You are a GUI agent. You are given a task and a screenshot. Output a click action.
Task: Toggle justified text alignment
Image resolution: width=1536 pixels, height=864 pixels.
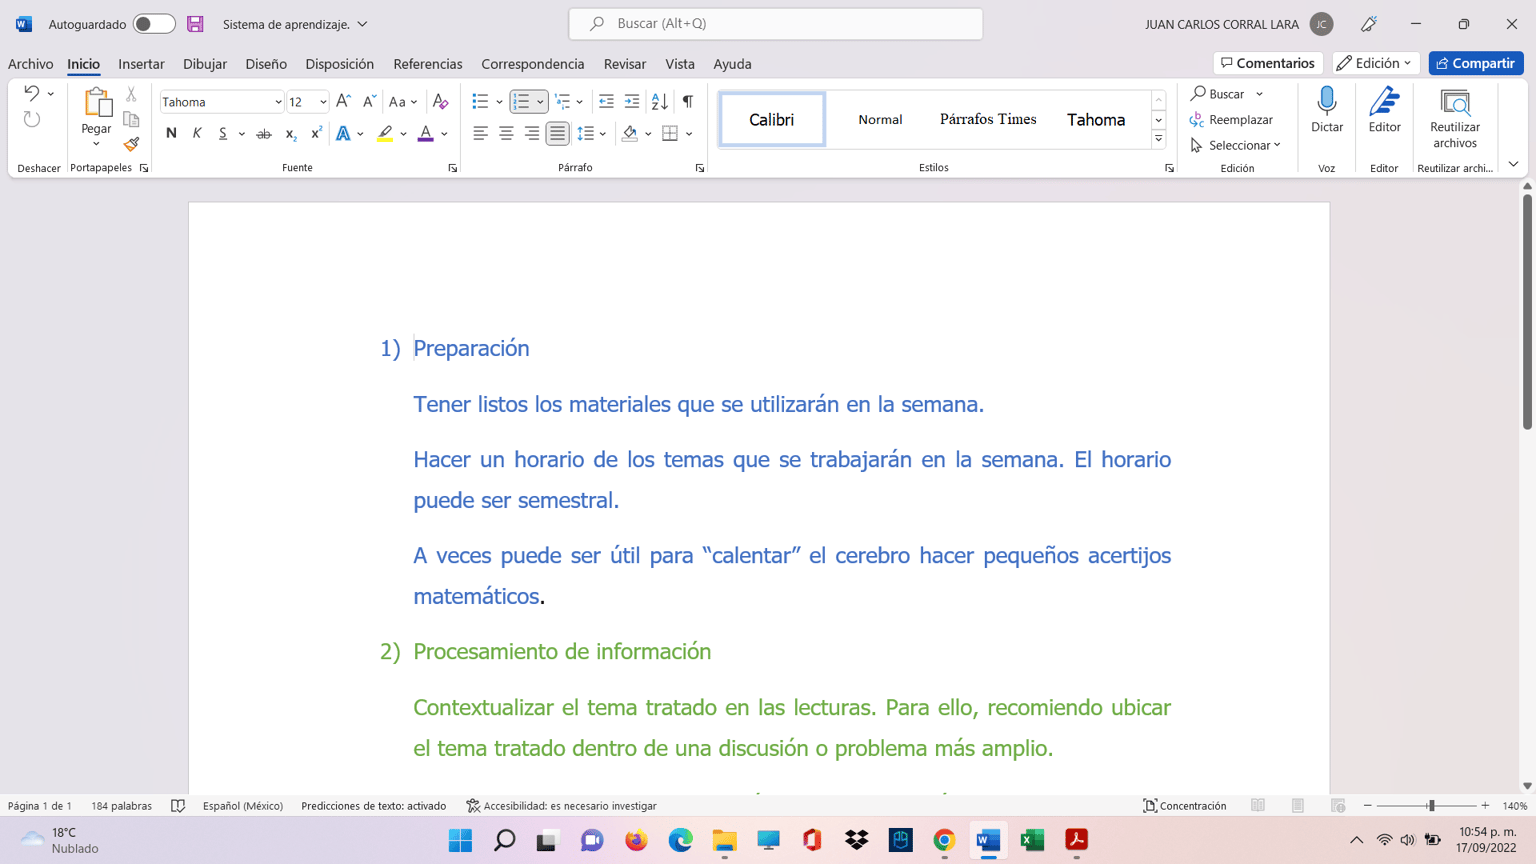[x=558, y=133]
